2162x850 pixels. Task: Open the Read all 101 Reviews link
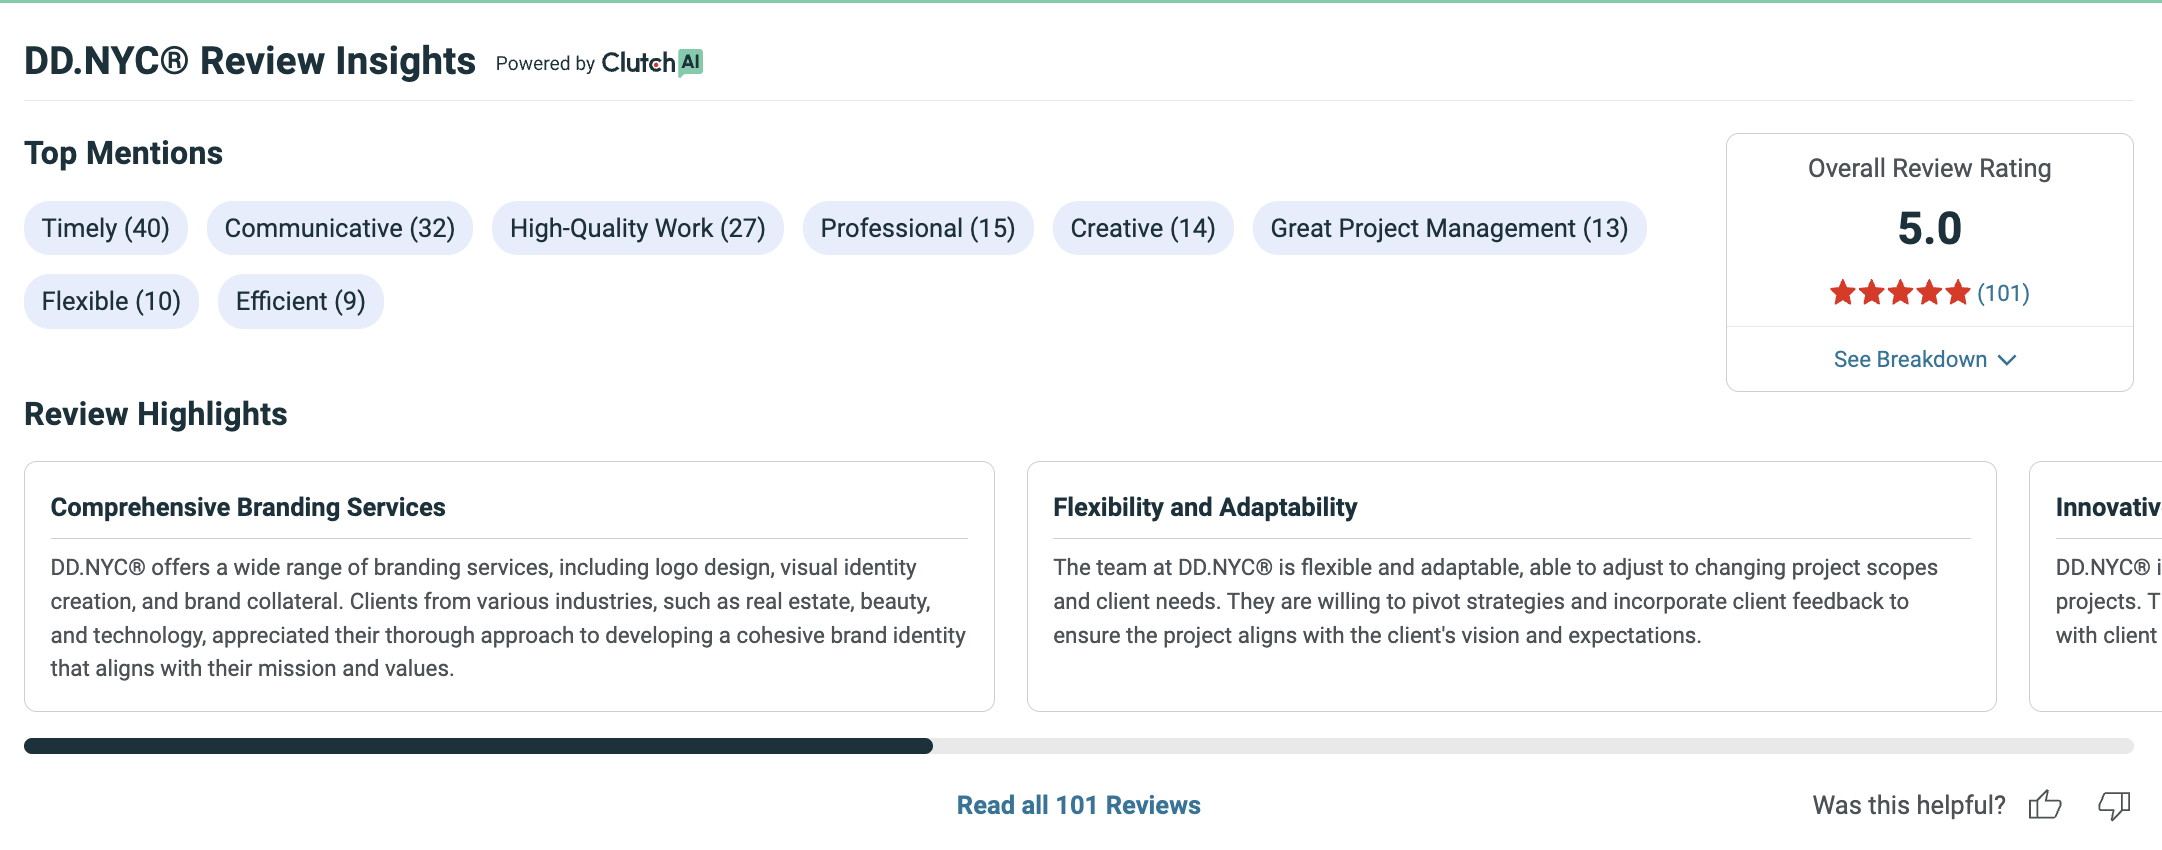click(1079, 805)
